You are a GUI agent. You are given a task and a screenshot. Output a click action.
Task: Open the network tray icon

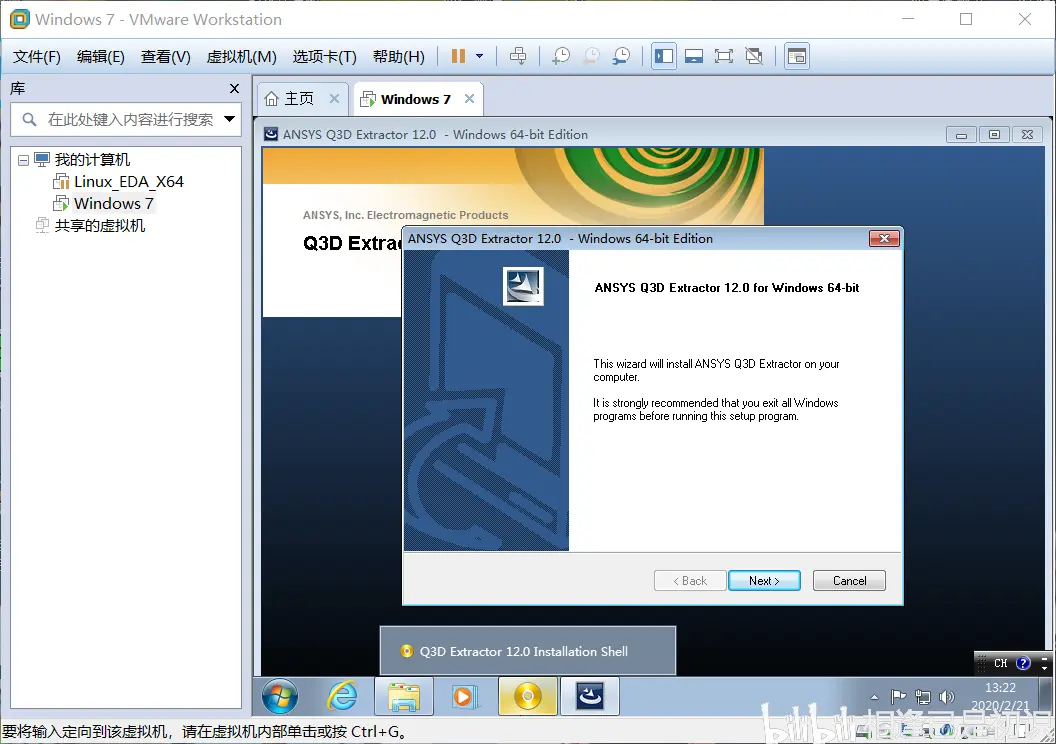[923, 697]
